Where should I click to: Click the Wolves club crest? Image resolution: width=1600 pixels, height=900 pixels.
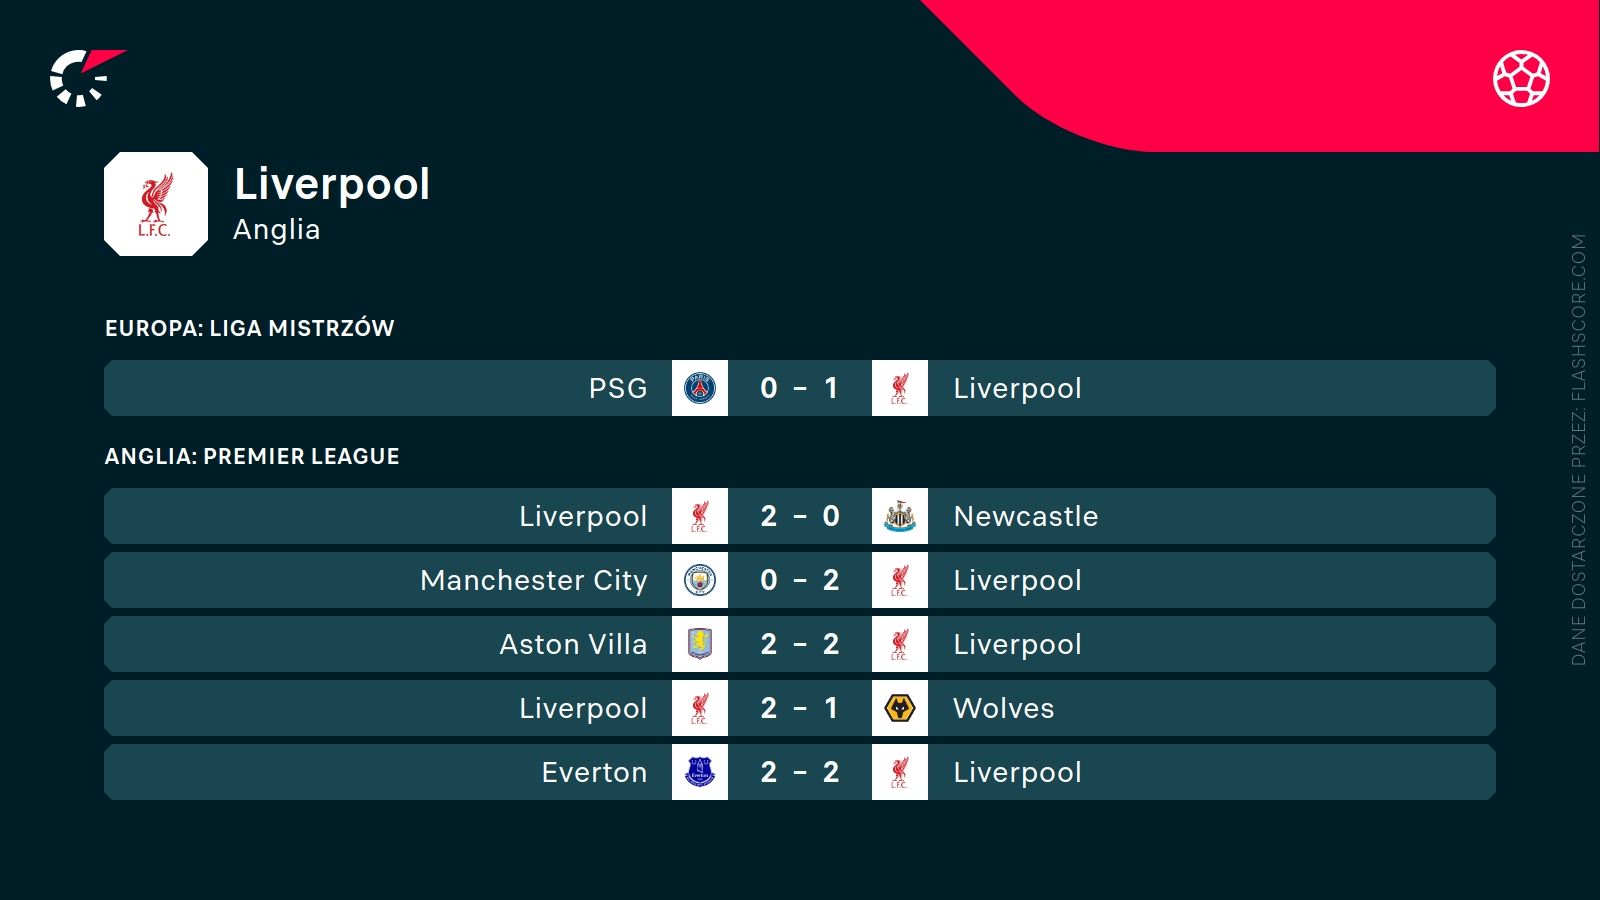[x=900, y=708]
